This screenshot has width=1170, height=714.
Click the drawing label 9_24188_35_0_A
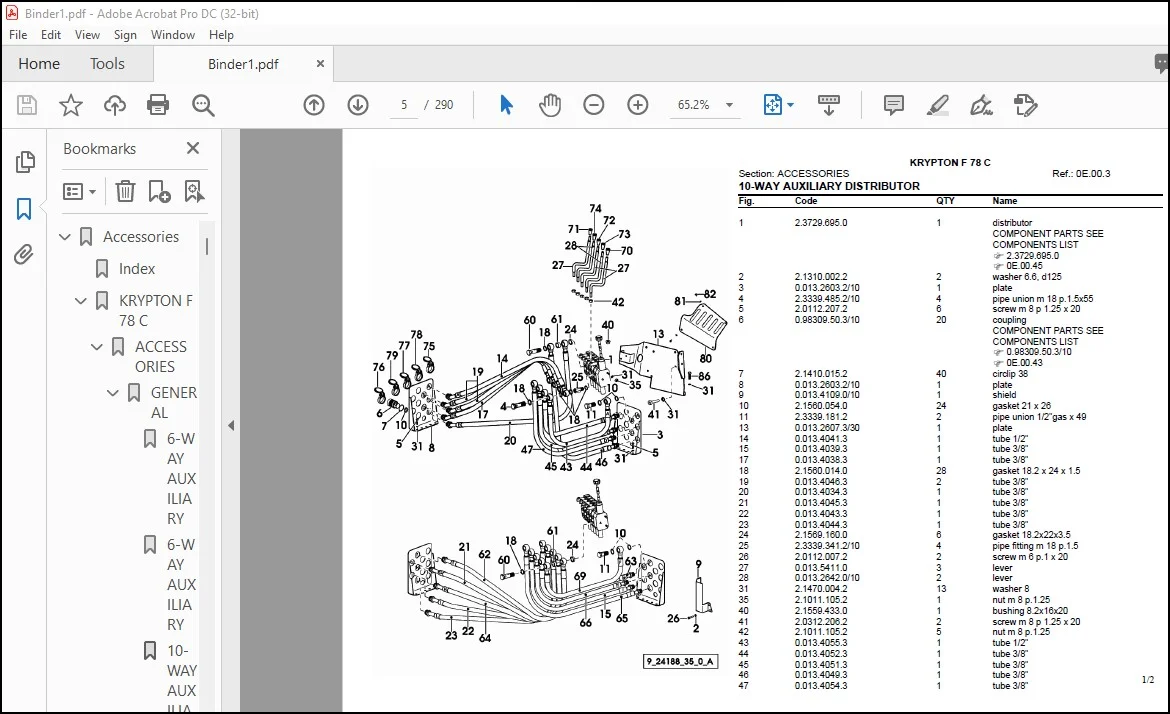[681, 661]
